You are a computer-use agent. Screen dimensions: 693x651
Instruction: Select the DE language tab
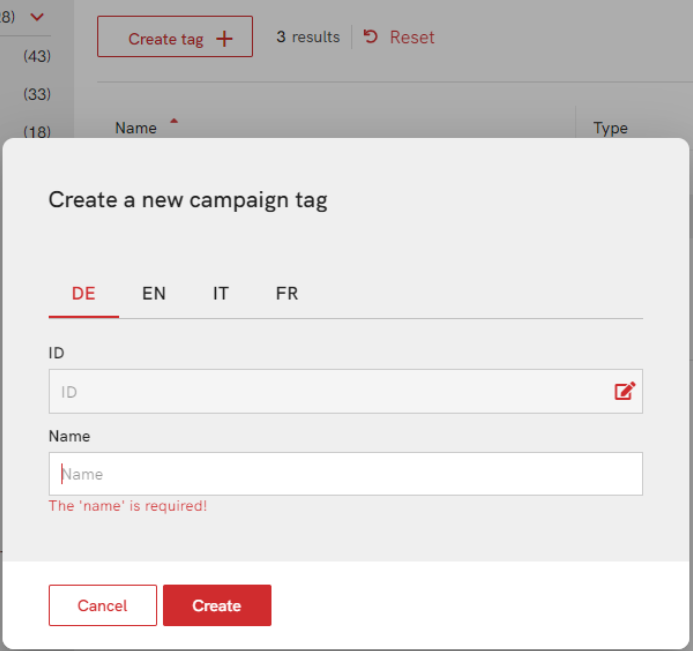[84, 293]
